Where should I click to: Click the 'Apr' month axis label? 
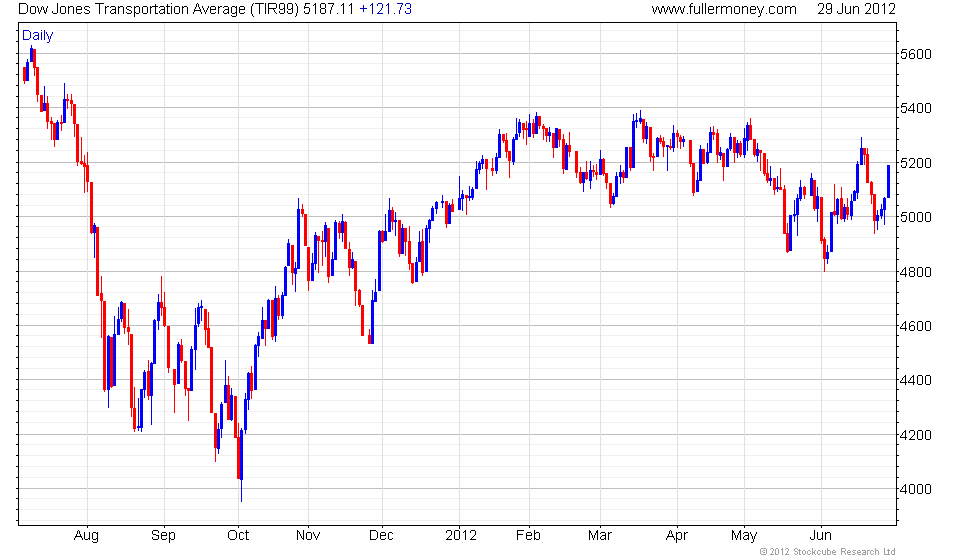pos(677,536)
